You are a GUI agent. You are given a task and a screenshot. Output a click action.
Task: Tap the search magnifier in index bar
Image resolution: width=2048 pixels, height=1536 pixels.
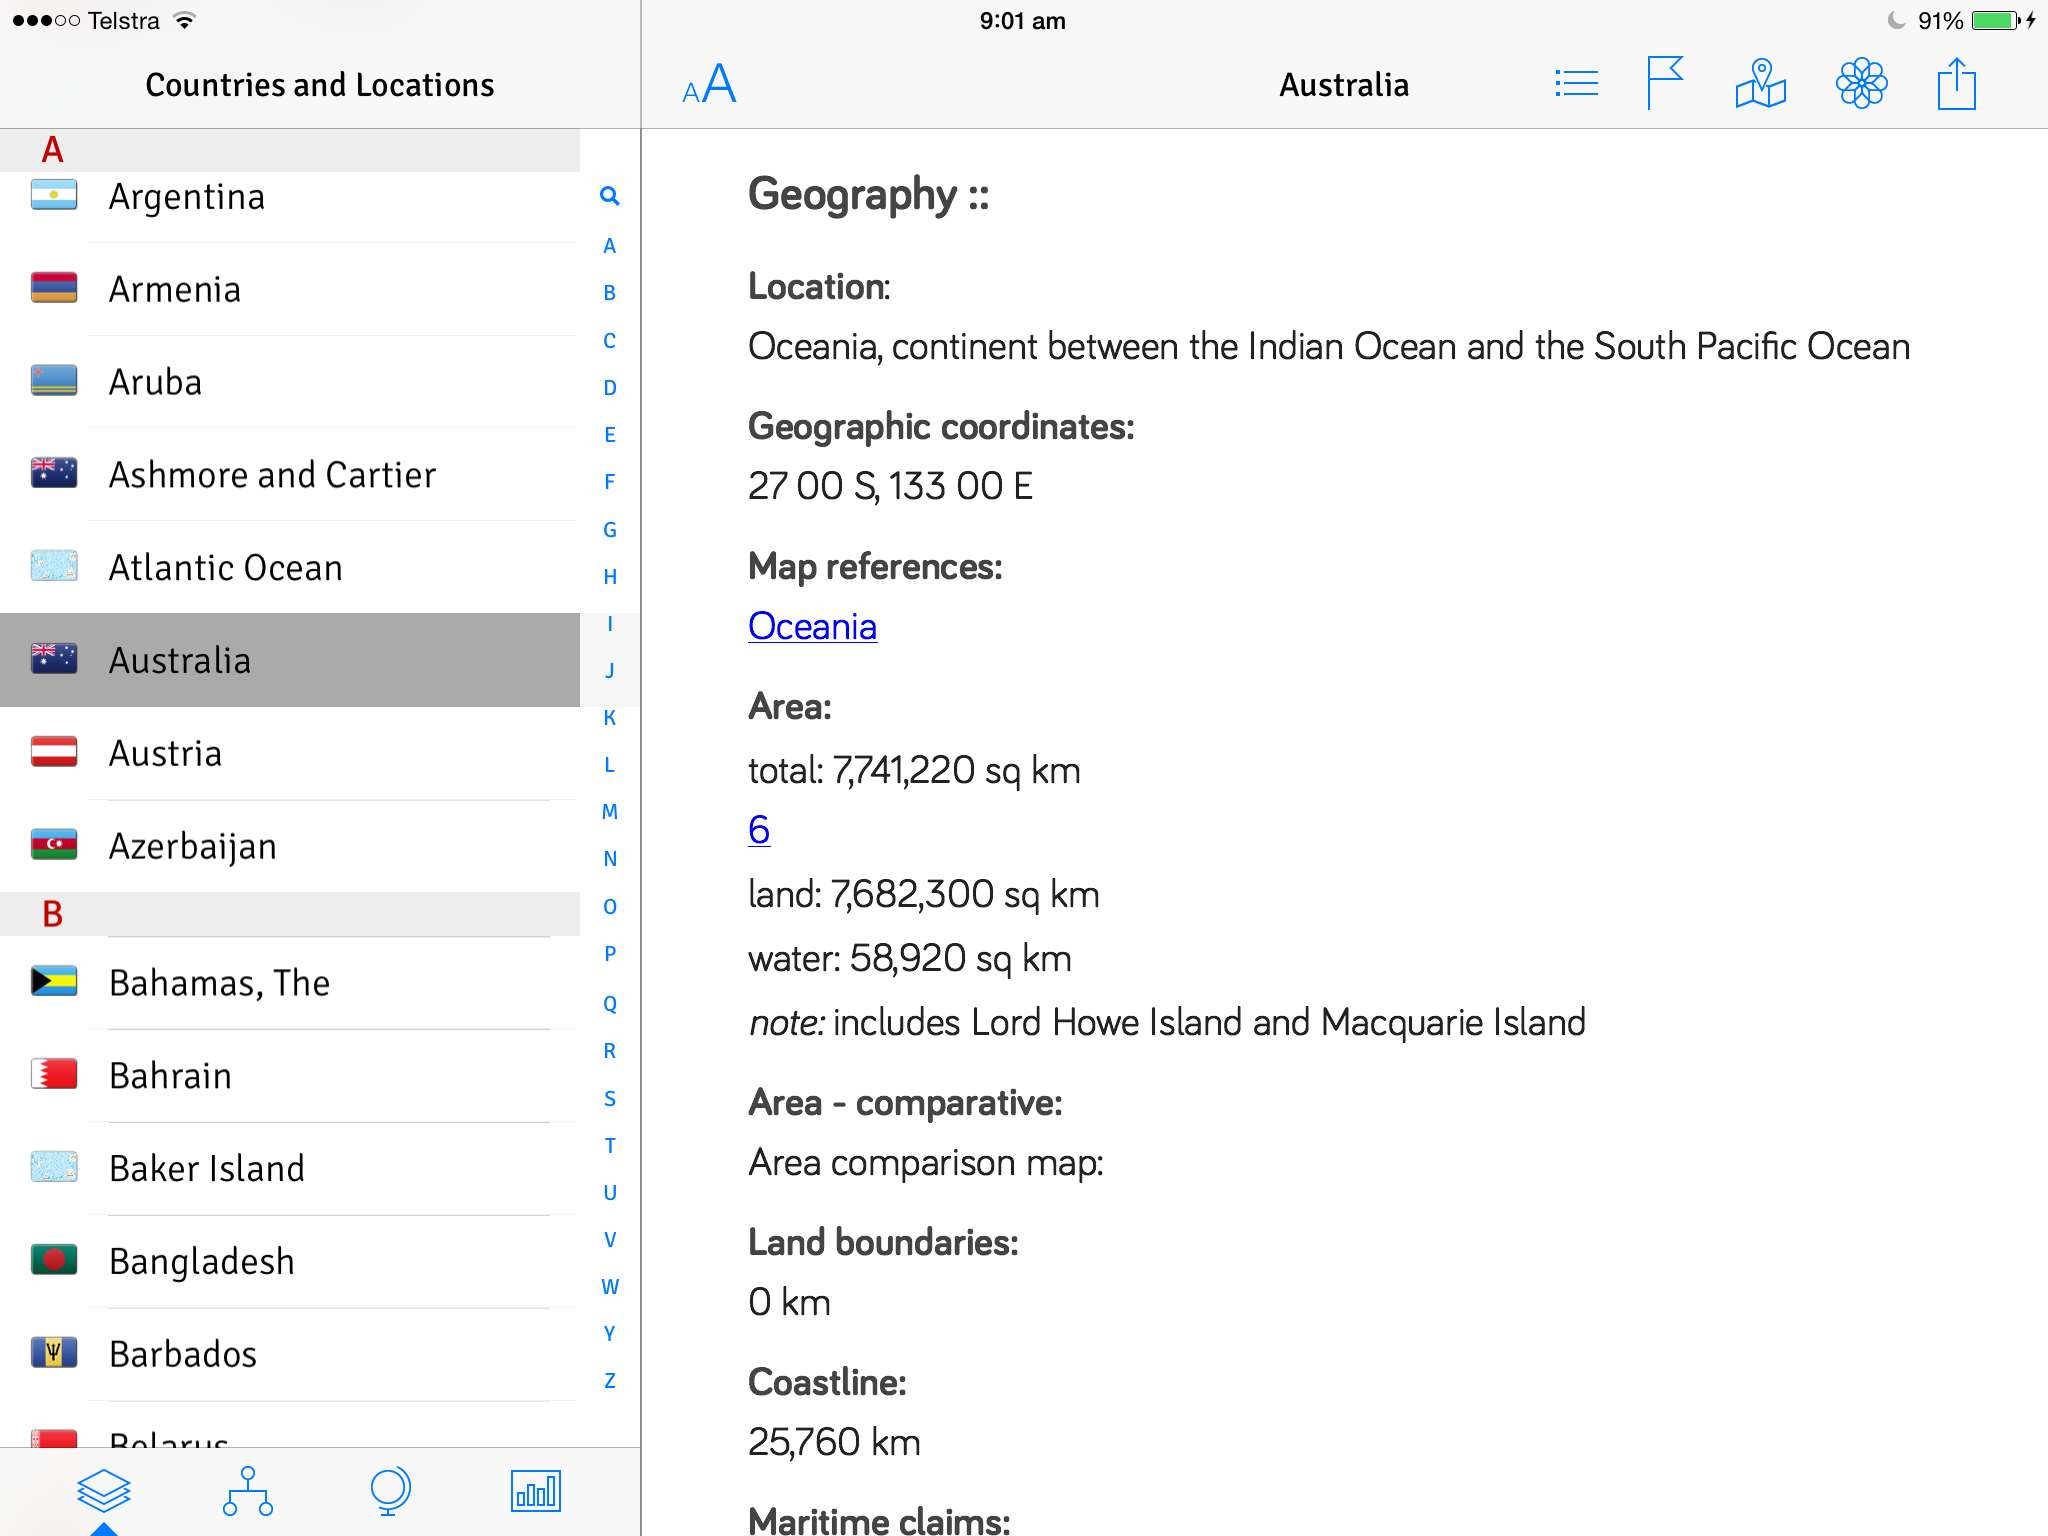[x=609, y=196]
